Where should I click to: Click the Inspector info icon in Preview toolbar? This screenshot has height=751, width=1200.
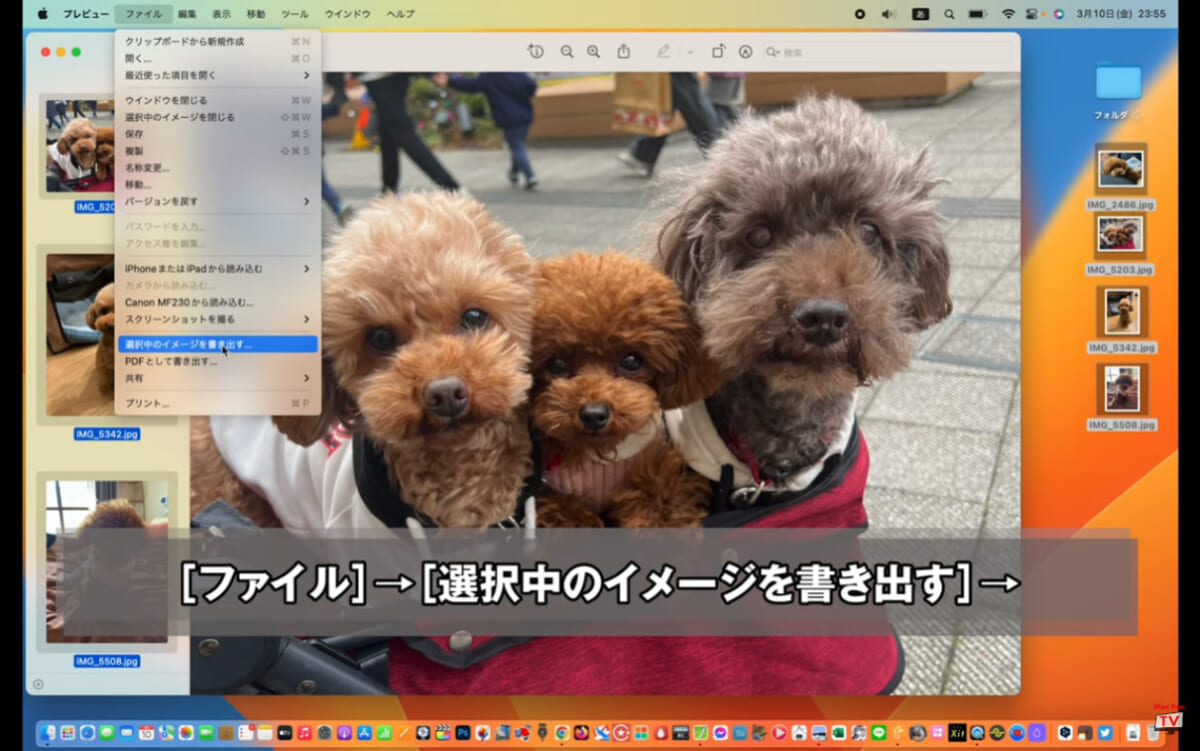536,51
